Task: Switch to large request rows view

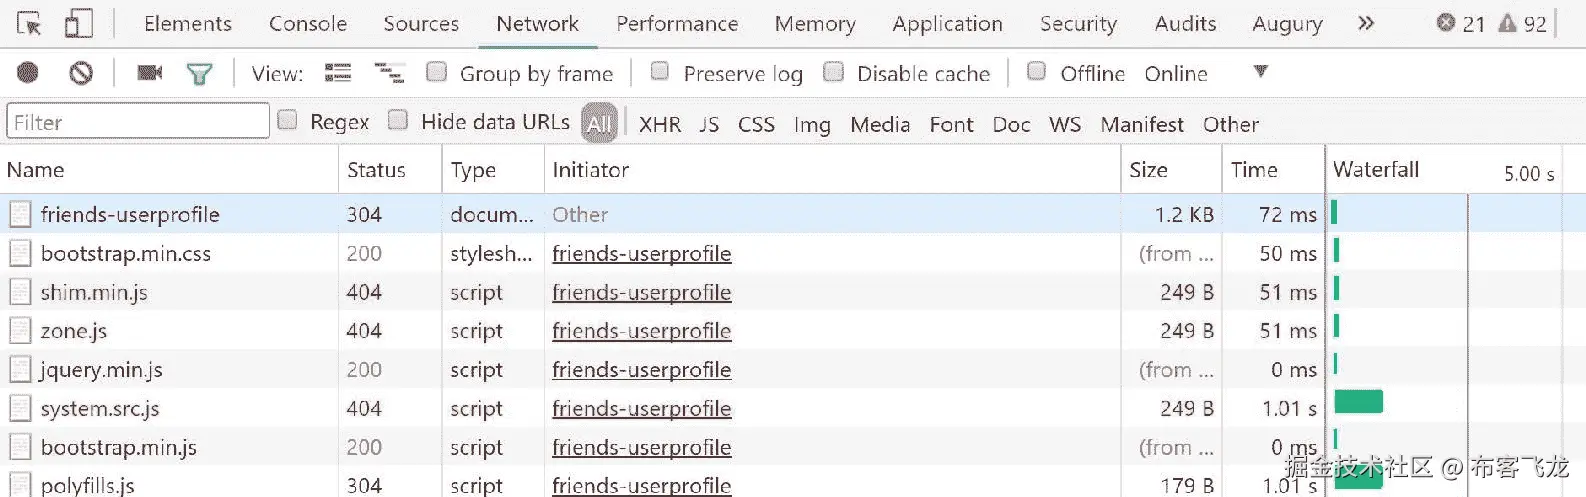Action: tap(338, 73)
